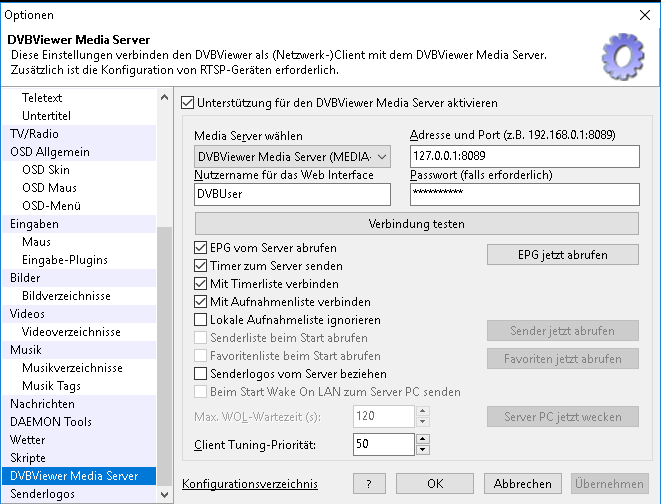Open OSD Allgemein settings category
The image size is (661, 504).
click(50, 151)
